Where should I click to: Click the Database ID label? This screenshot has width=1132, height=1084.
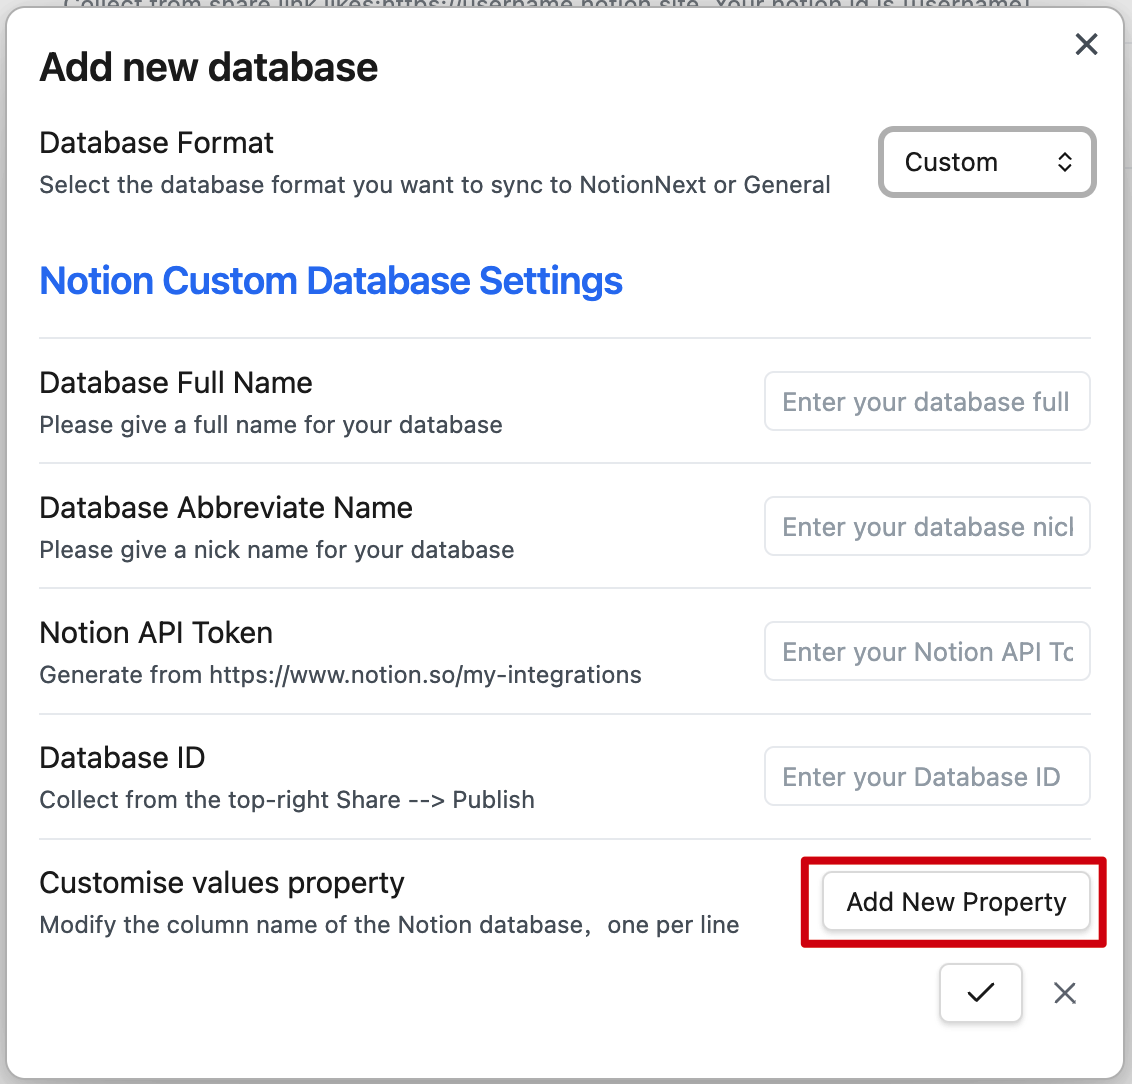pos(122,758)
